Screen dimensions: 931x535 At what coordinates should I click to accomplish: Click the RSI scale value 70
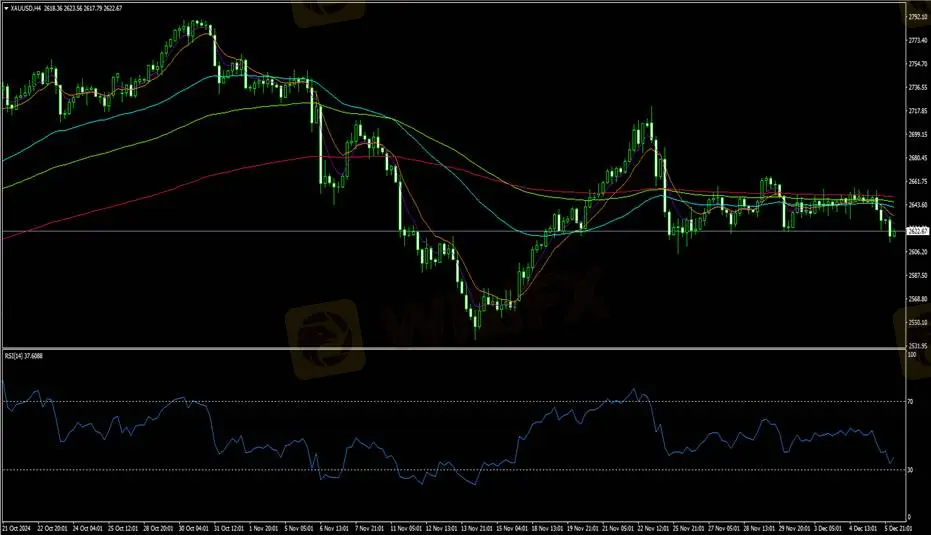coord(911,402)
